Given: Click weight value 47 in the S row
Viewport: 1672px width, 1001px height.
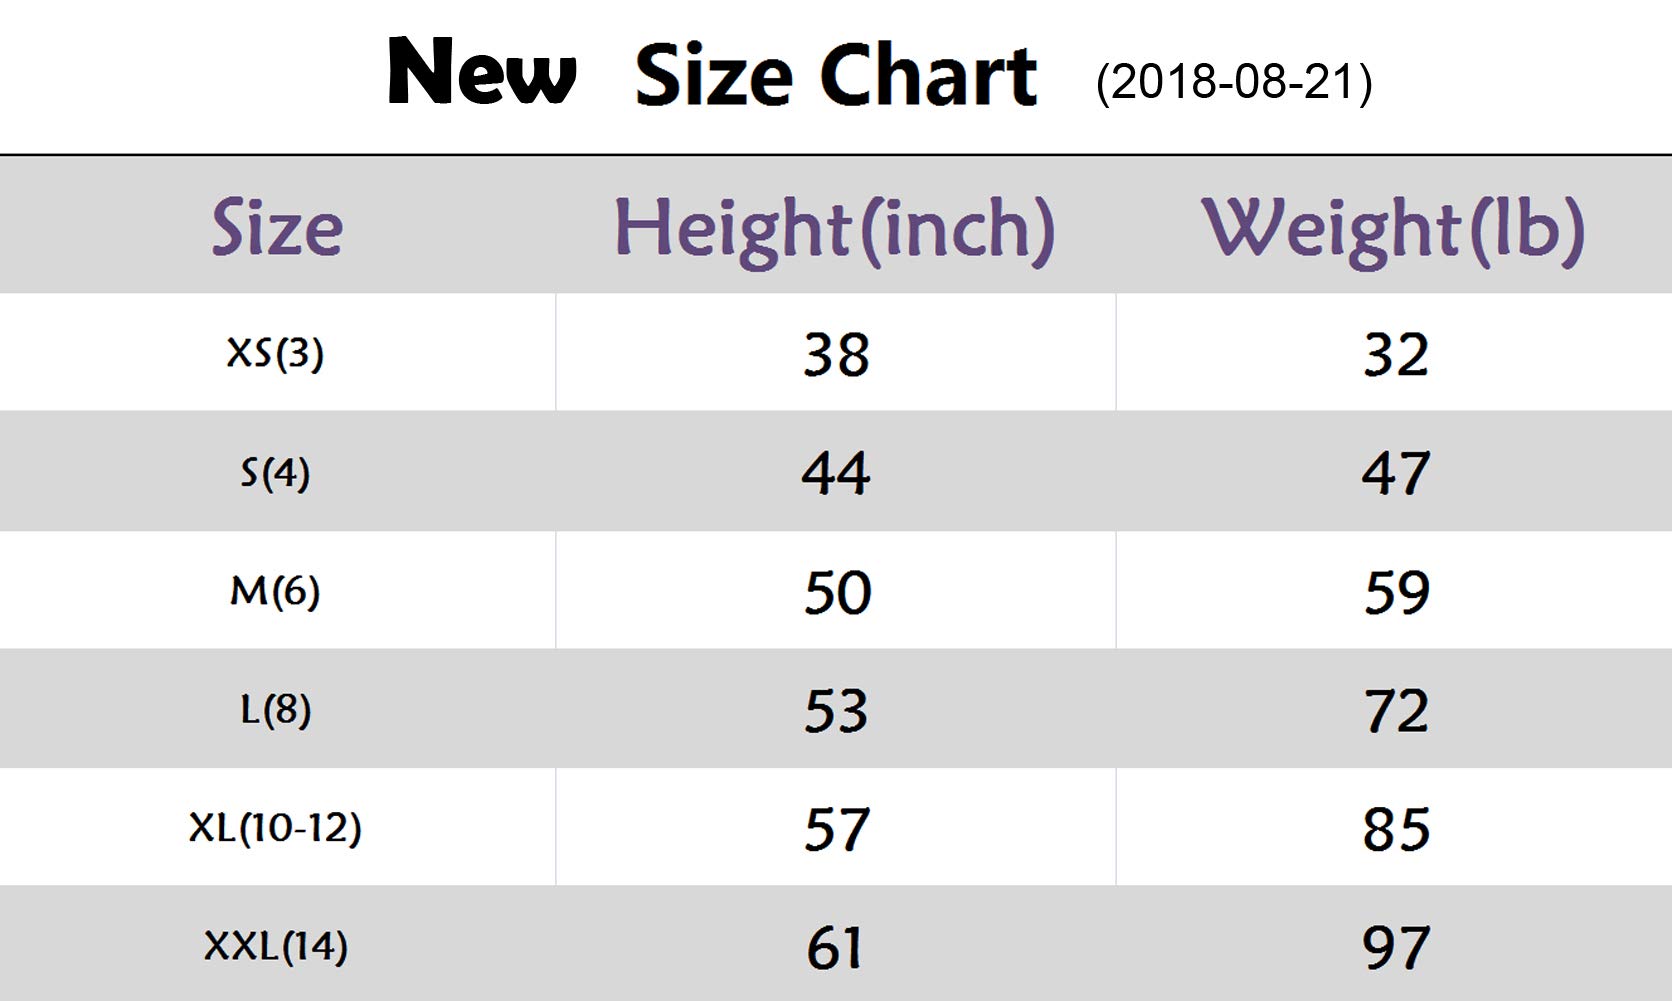Looking at the screenshot, I should pos(1396,473).
